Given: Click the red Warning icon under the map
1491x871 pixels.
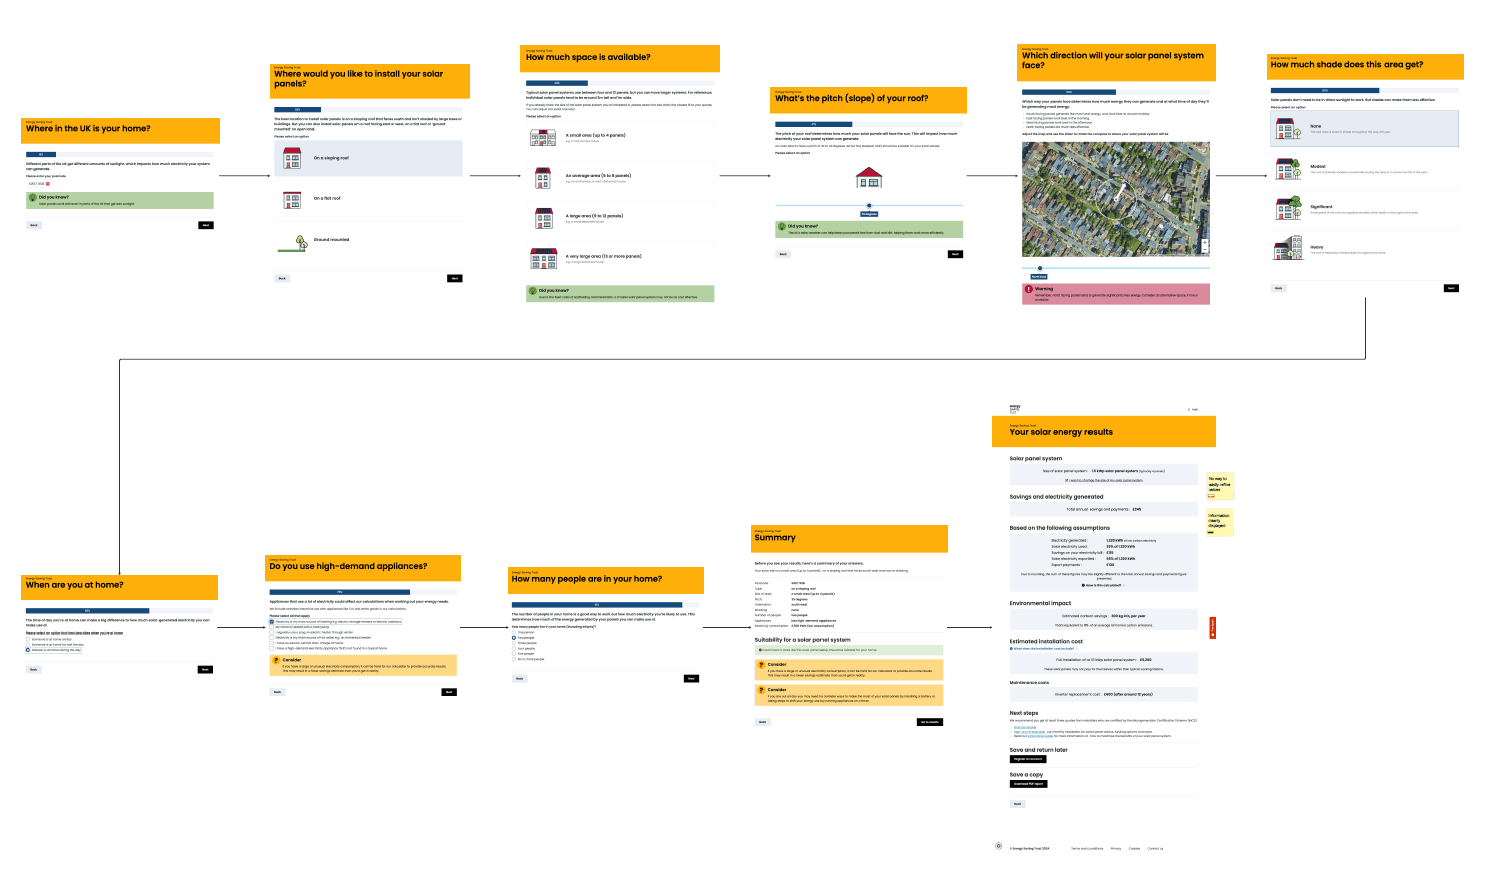Looking at the screenshot, I should pyautogui.click(x=1028, y=290).
